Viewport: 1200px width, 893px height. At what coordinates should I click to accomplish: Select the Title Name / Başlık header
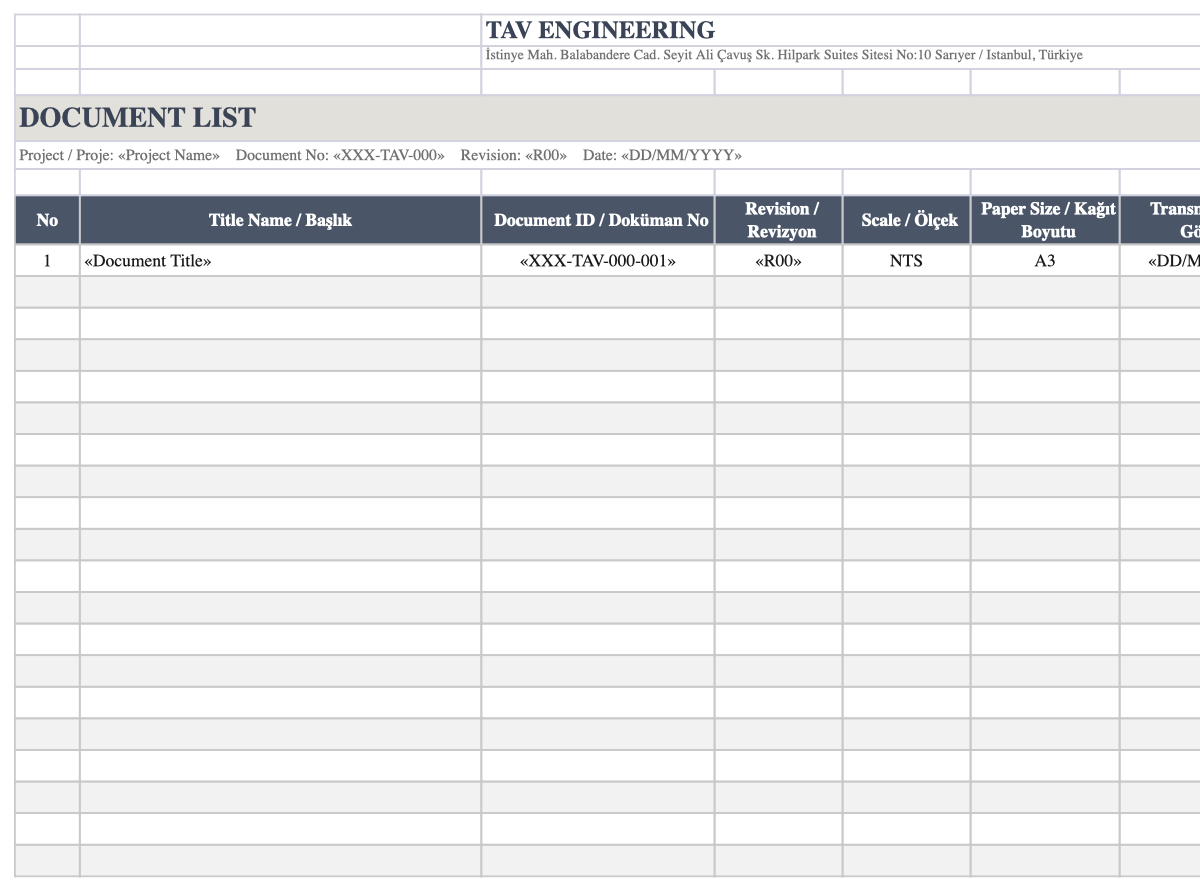[x=280, y=220]
